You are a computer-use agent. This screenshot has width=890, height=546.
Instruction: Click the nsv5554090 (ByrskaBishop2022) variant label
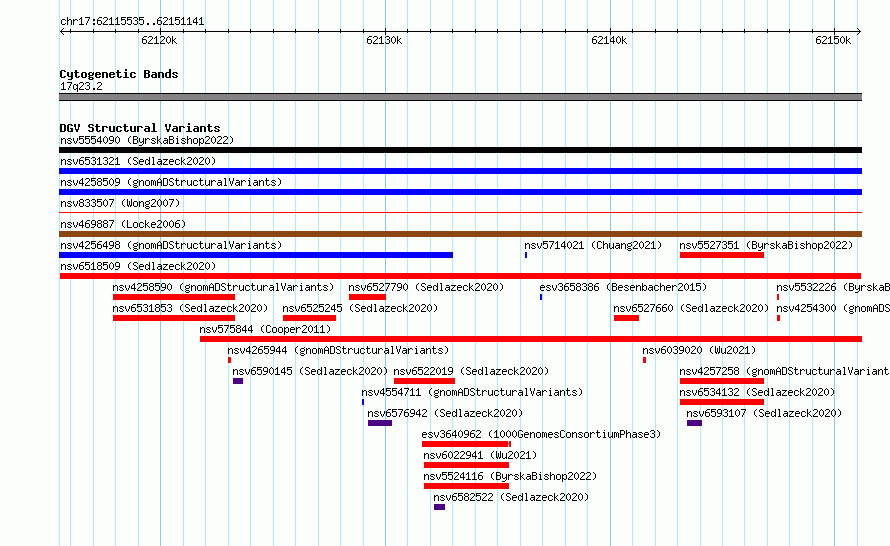(147, 140)
